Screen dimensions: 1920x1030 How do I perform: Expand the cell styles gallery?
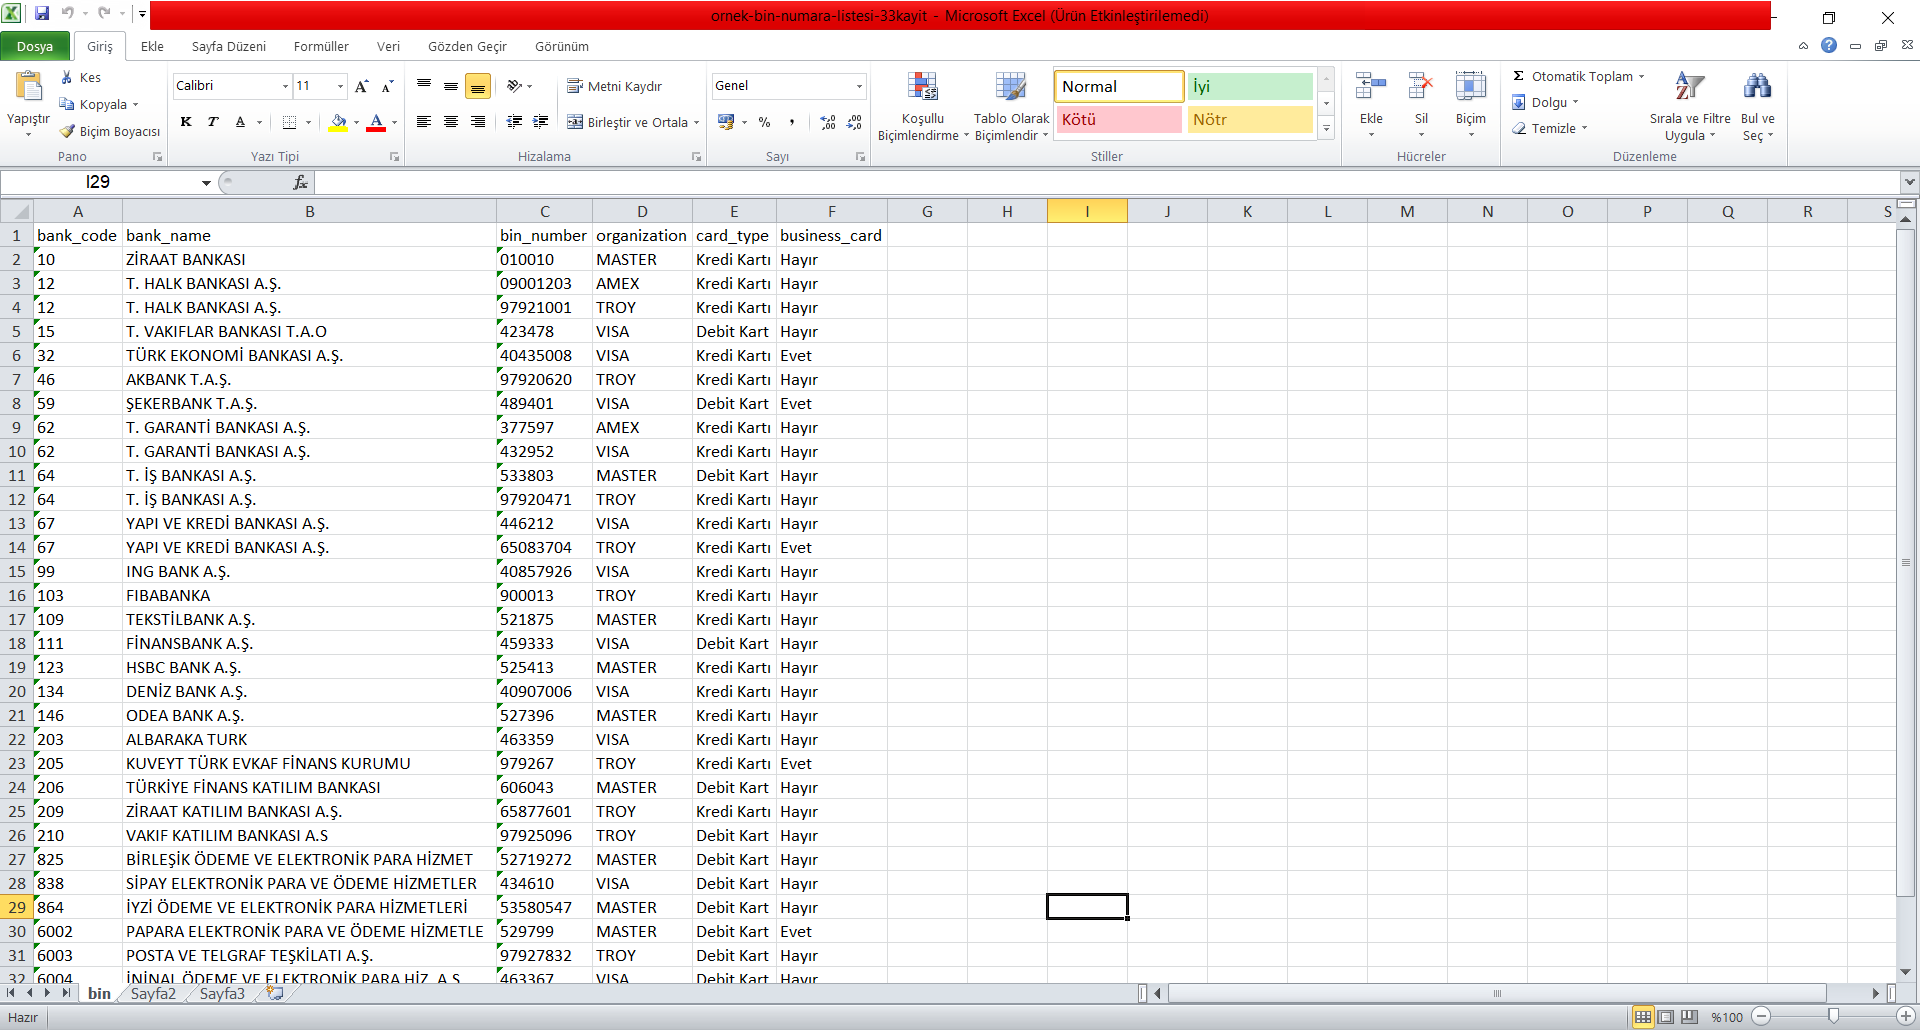point(1326,128)
